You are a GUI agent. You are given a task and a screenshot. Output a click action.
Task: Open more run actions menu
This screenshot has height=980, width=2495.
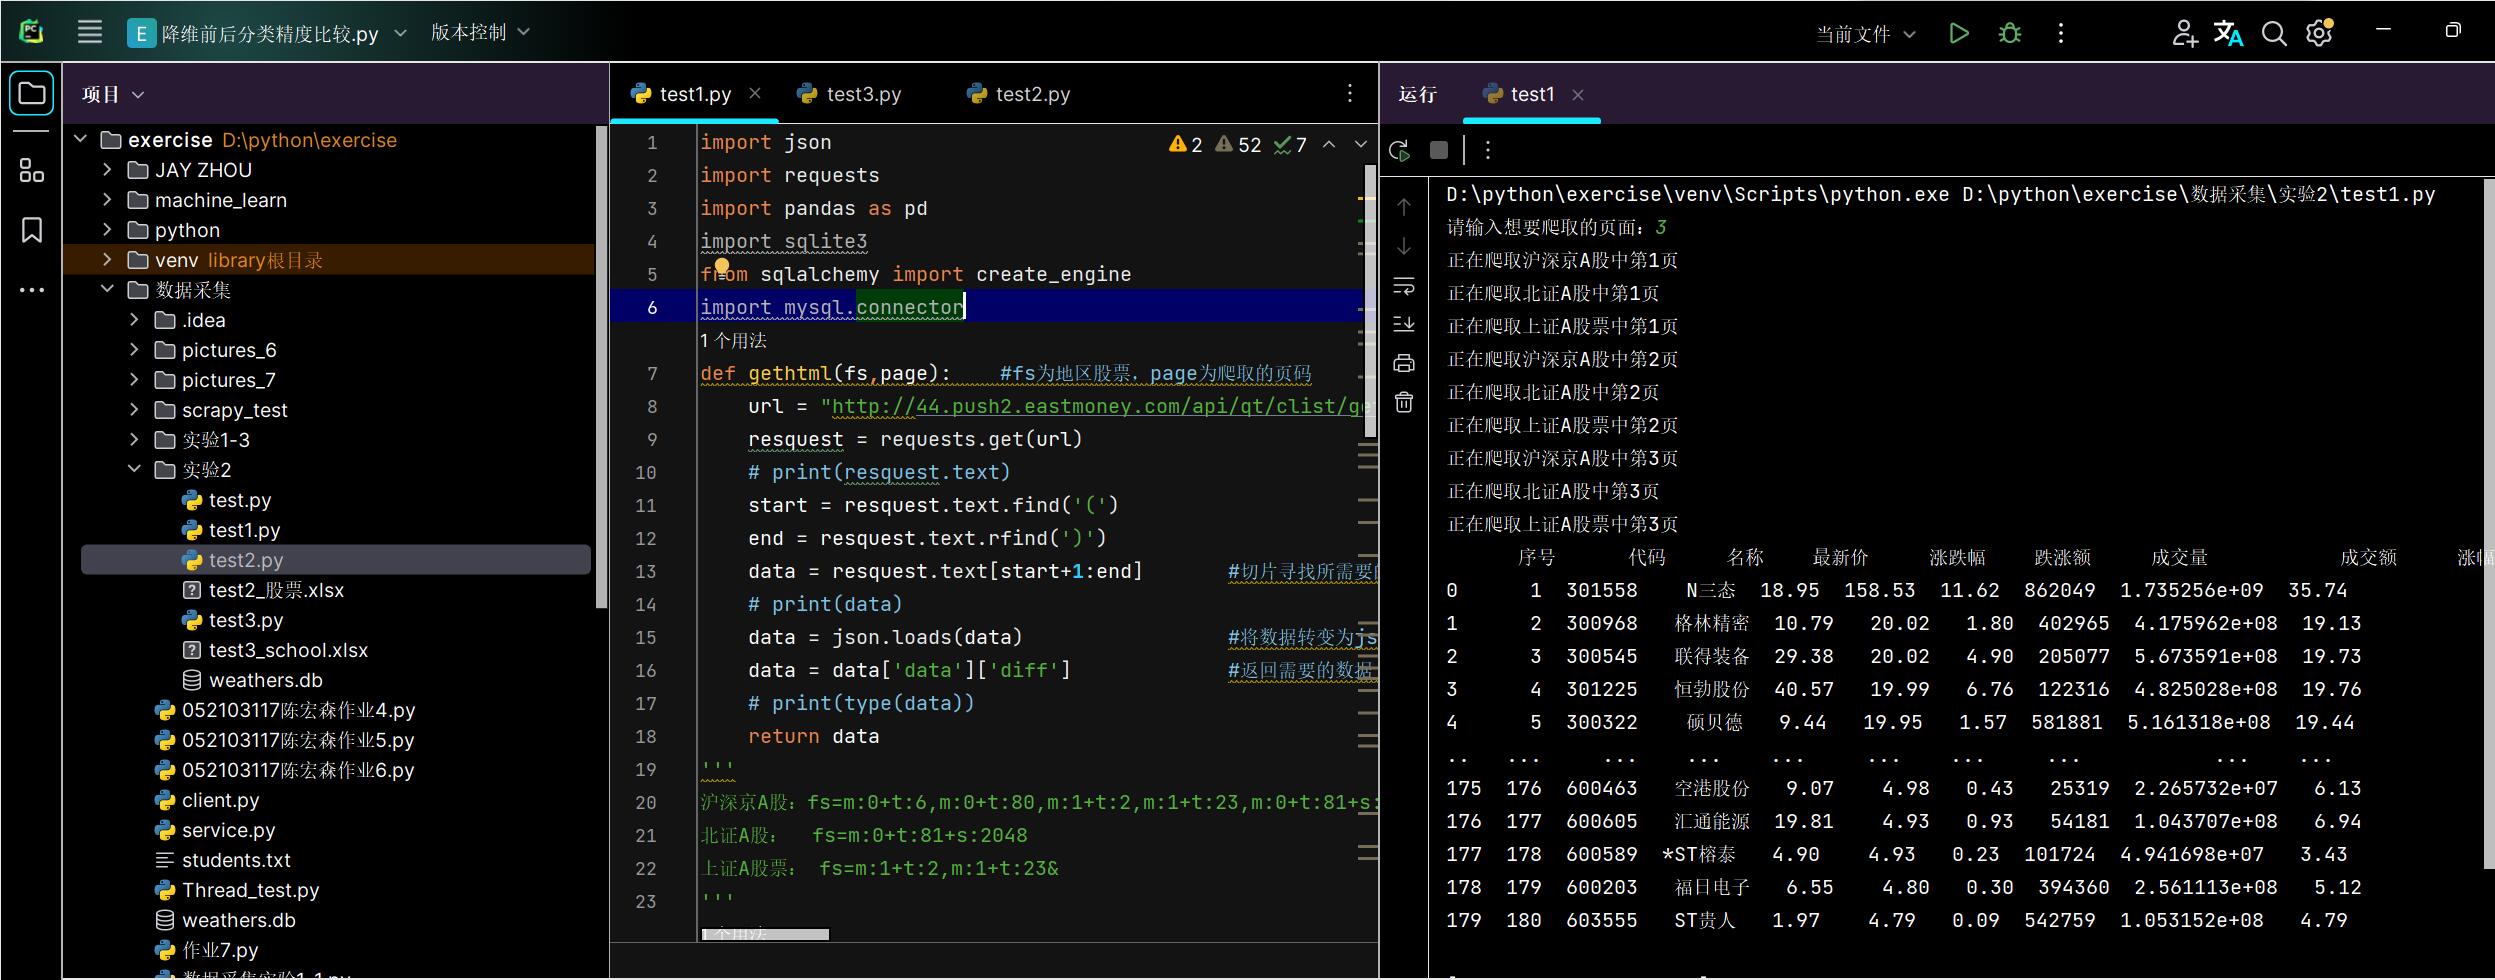coord(2061,33)
